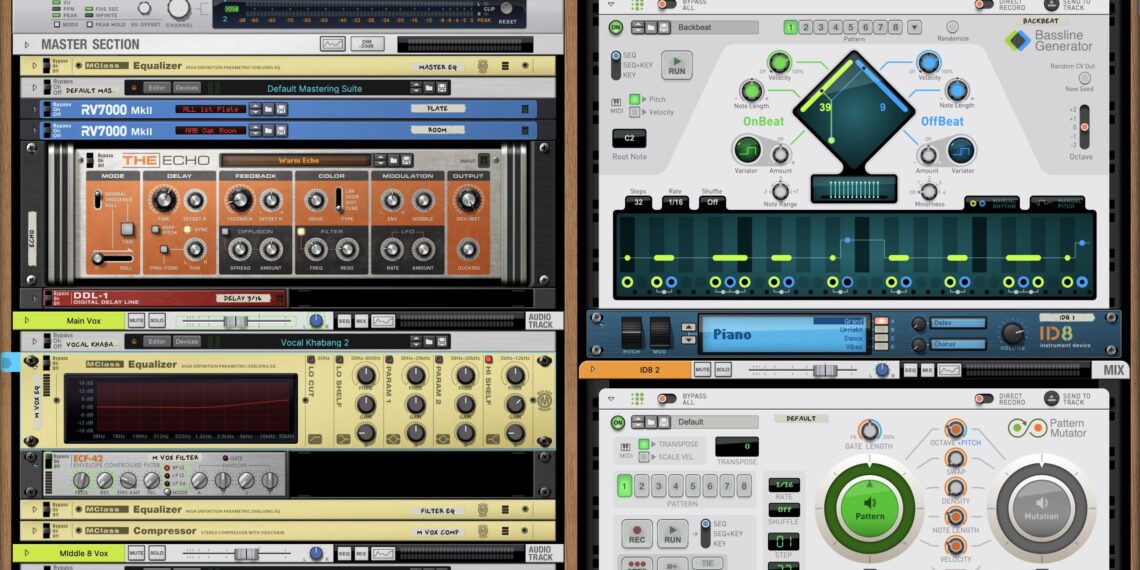Image resolution: width=1140 pixels, height=570 pixels.
Task: Open the Bassline Generator patch browser folder
Action: [650, 28]
